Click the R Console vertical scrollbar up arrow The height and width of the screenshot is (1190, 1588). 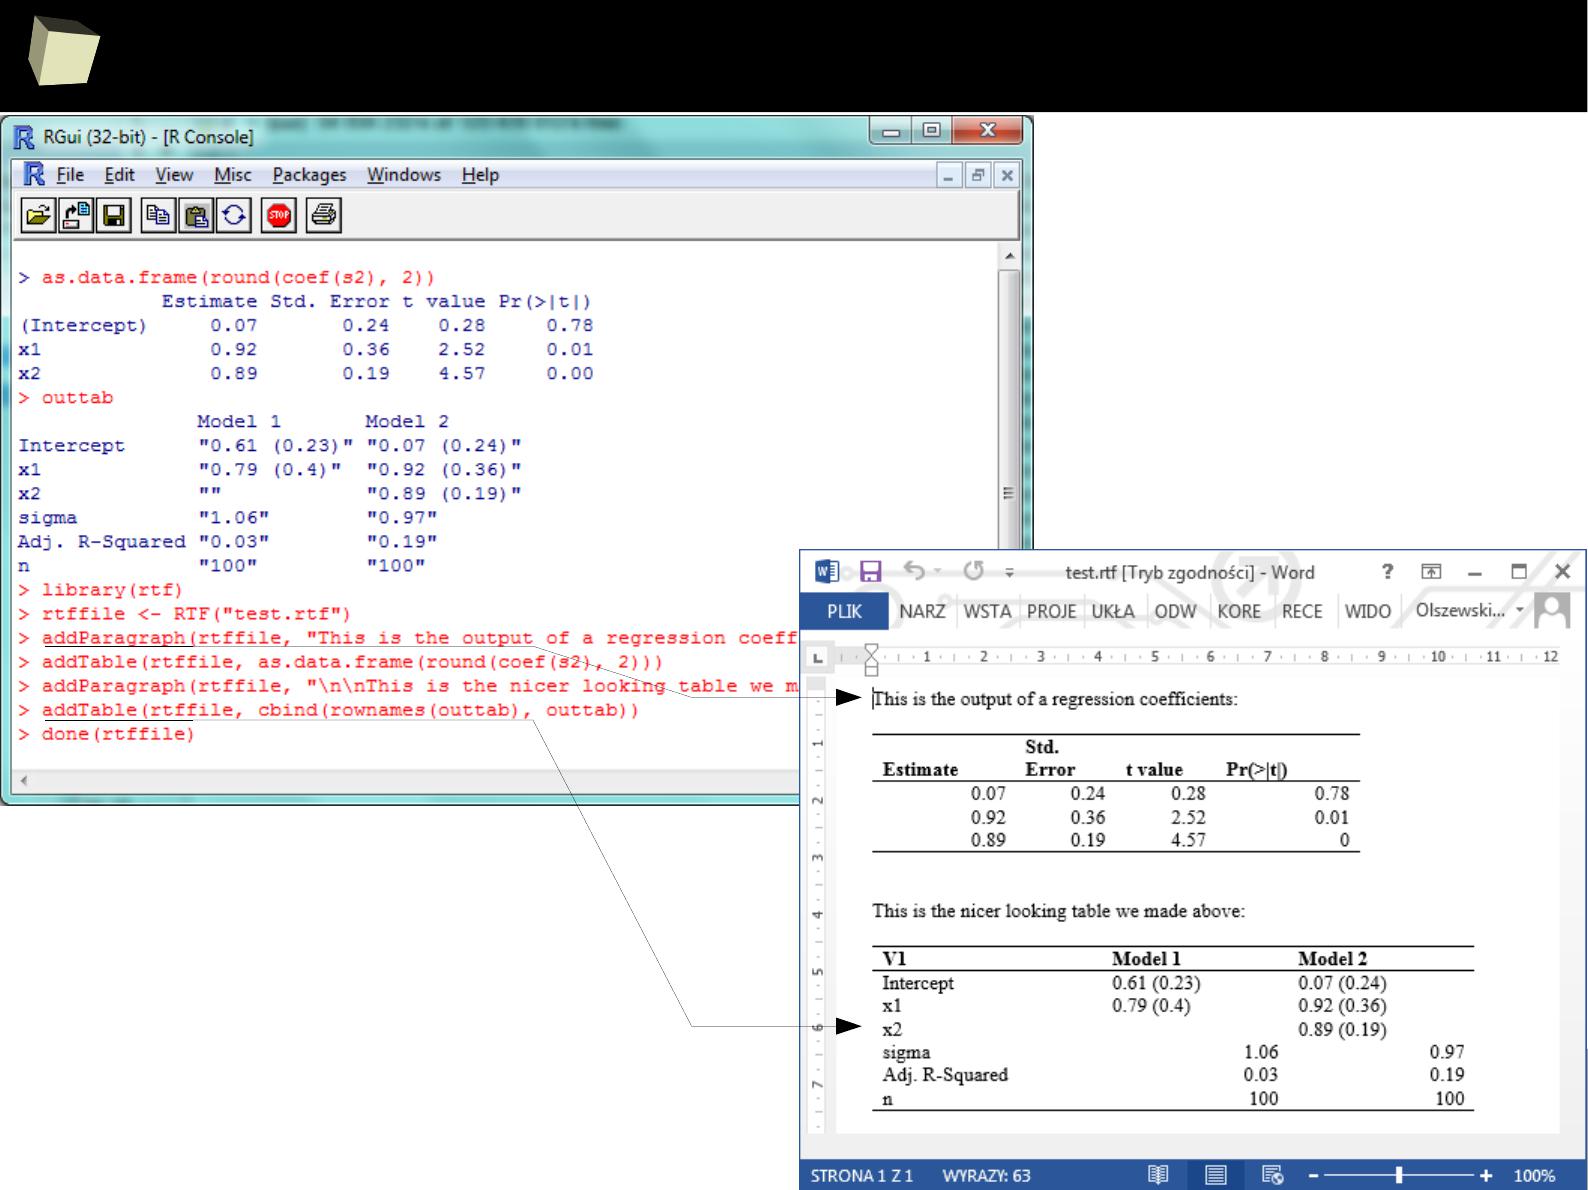tap(1009, 256)
